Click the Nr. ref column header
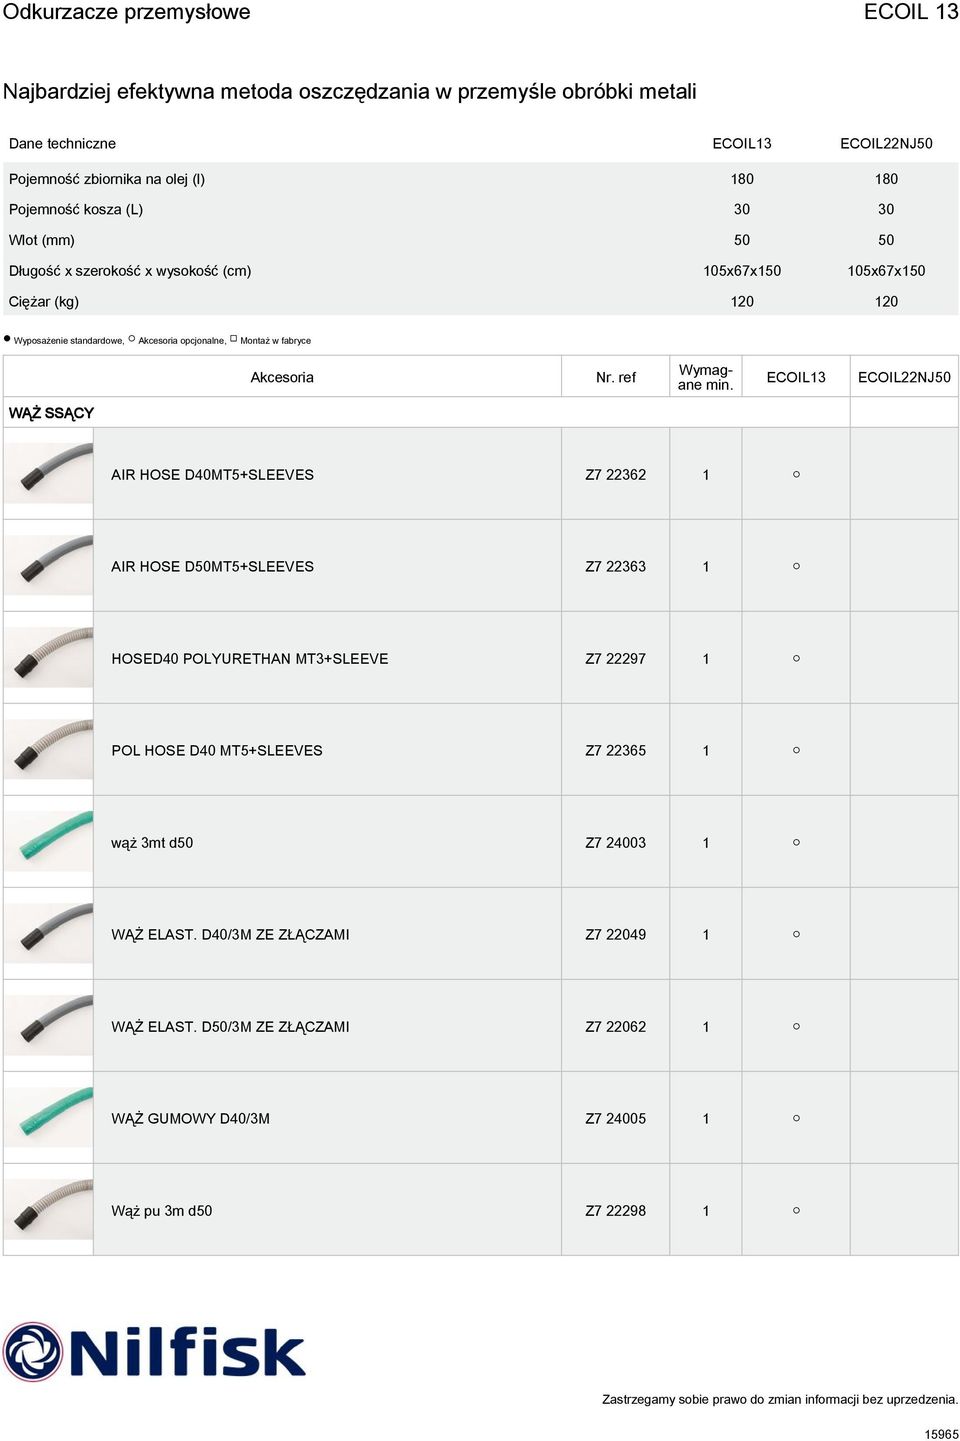Image resolution: width=960 pixels, height=1441 pixels. [x=615, y=377]
